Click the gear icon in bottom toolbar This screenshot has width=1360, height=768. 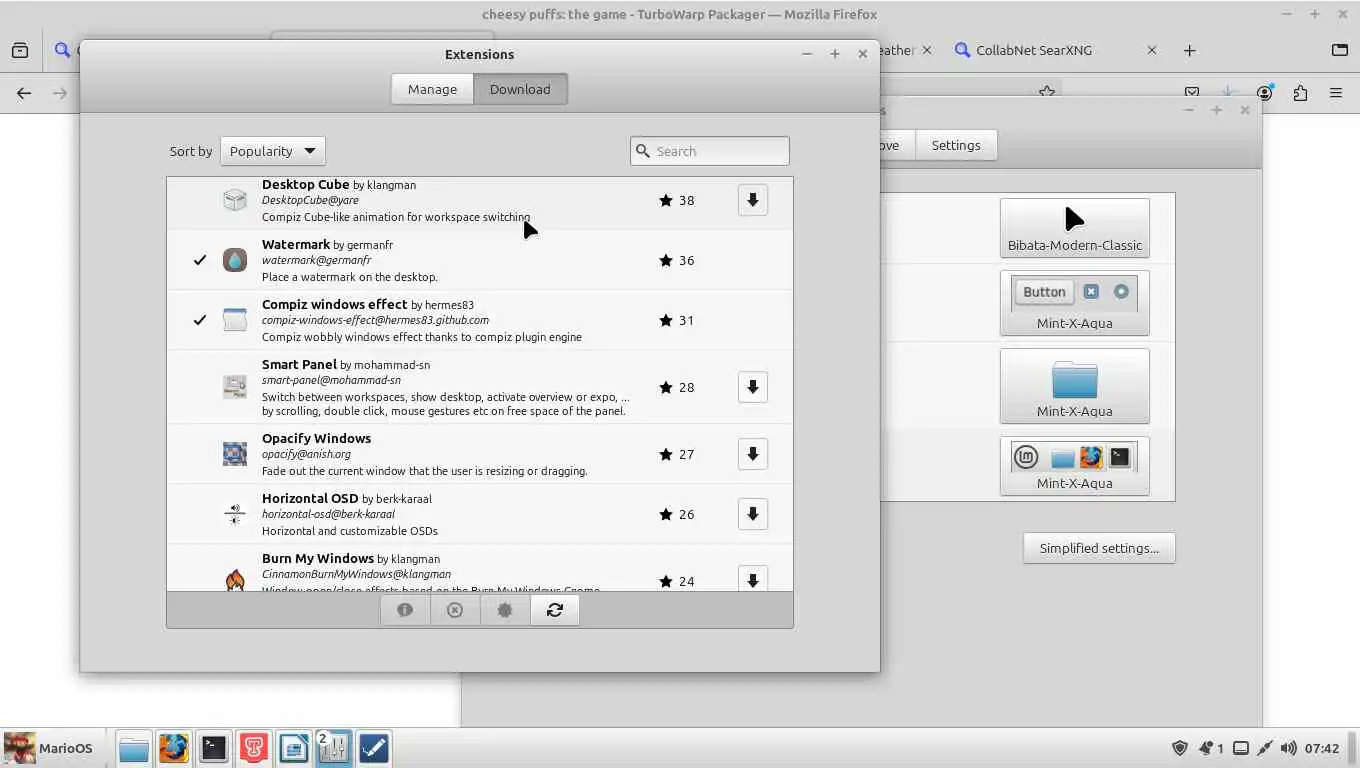pos(505,610)
